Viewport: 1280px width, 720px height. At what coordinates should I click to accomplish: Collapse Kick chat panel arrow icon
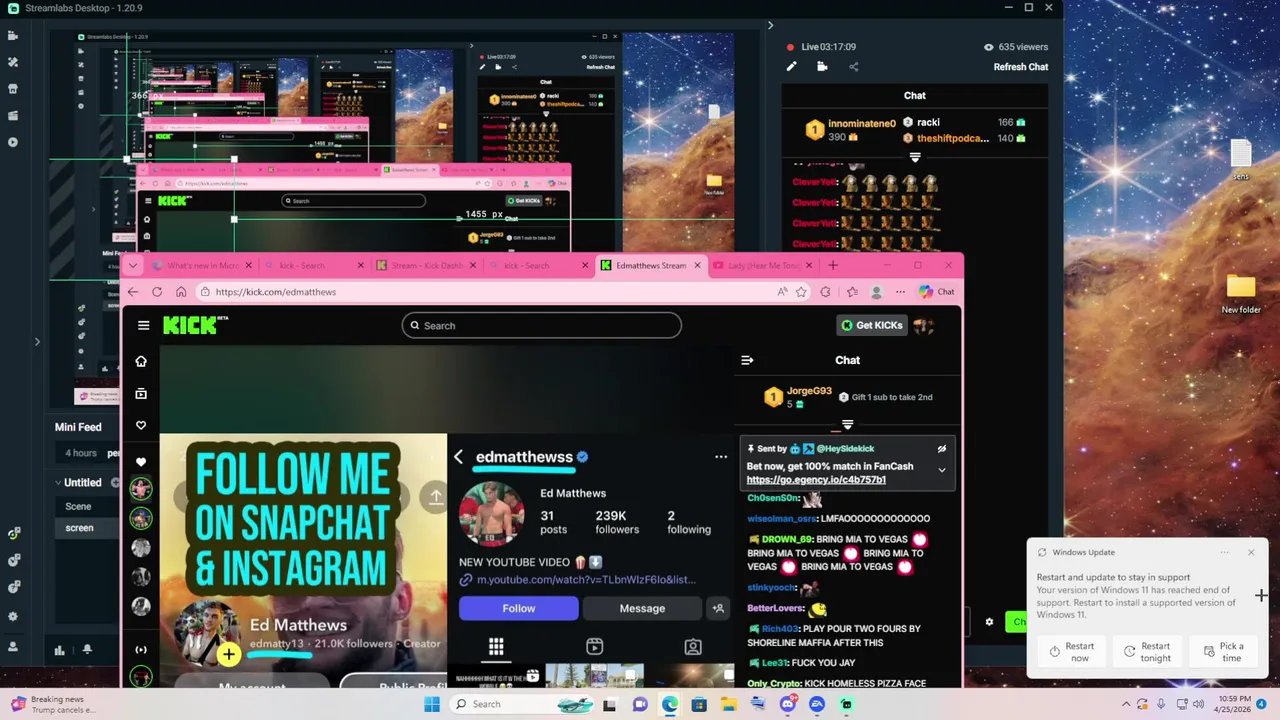point(747,360)
